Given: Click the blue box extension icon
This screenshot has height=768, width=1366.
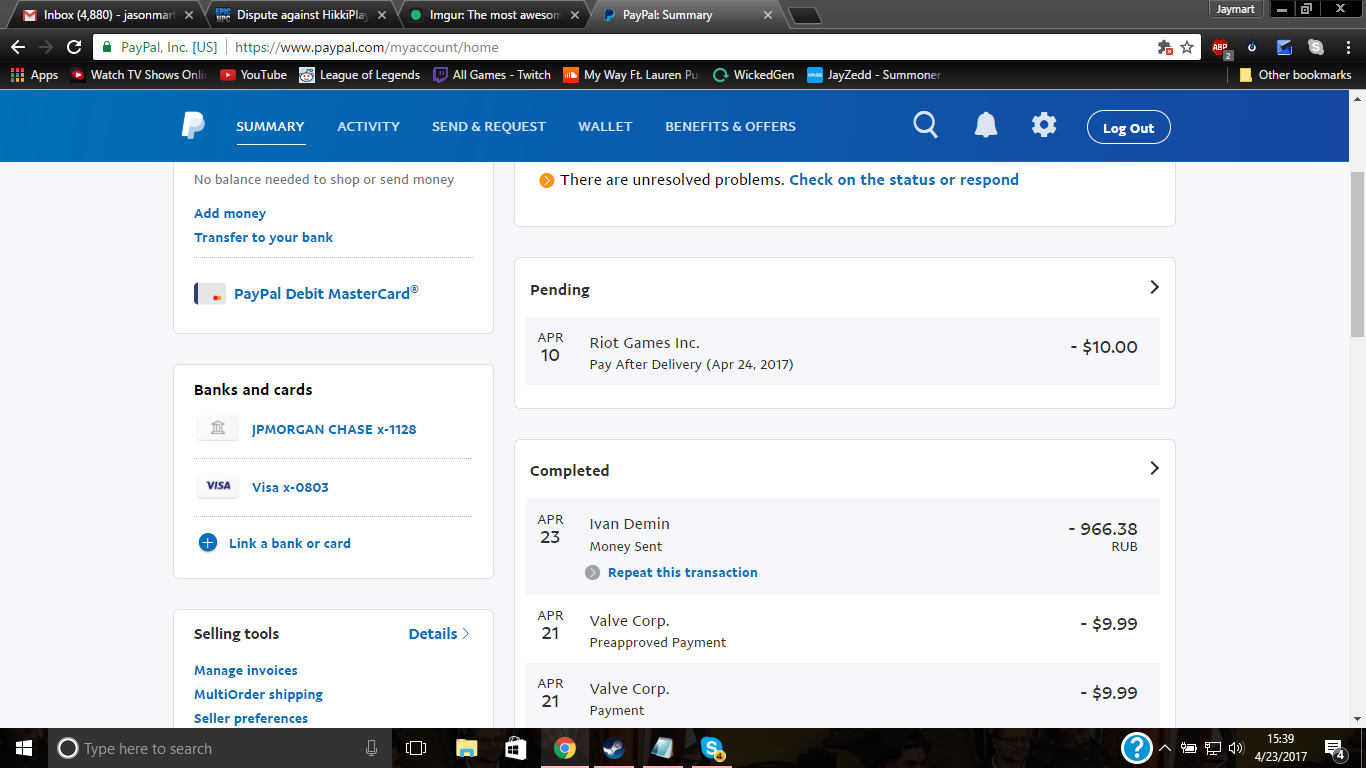Looking at the screenshot, I should [x=1284, y=47].
